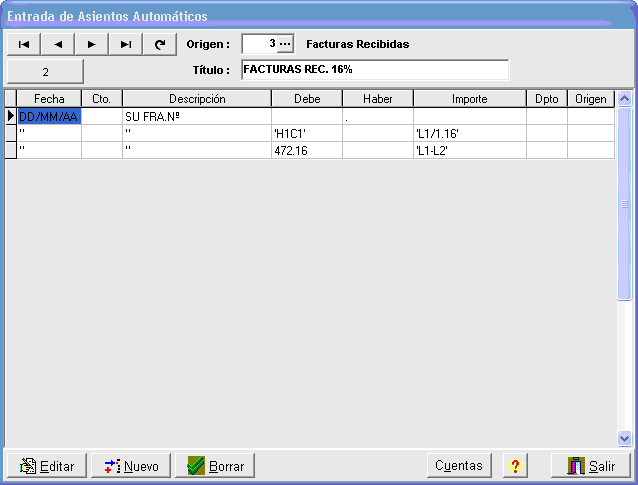The image size is (638, 485).
Task: Refresh the records list
Action: (159, 44)
